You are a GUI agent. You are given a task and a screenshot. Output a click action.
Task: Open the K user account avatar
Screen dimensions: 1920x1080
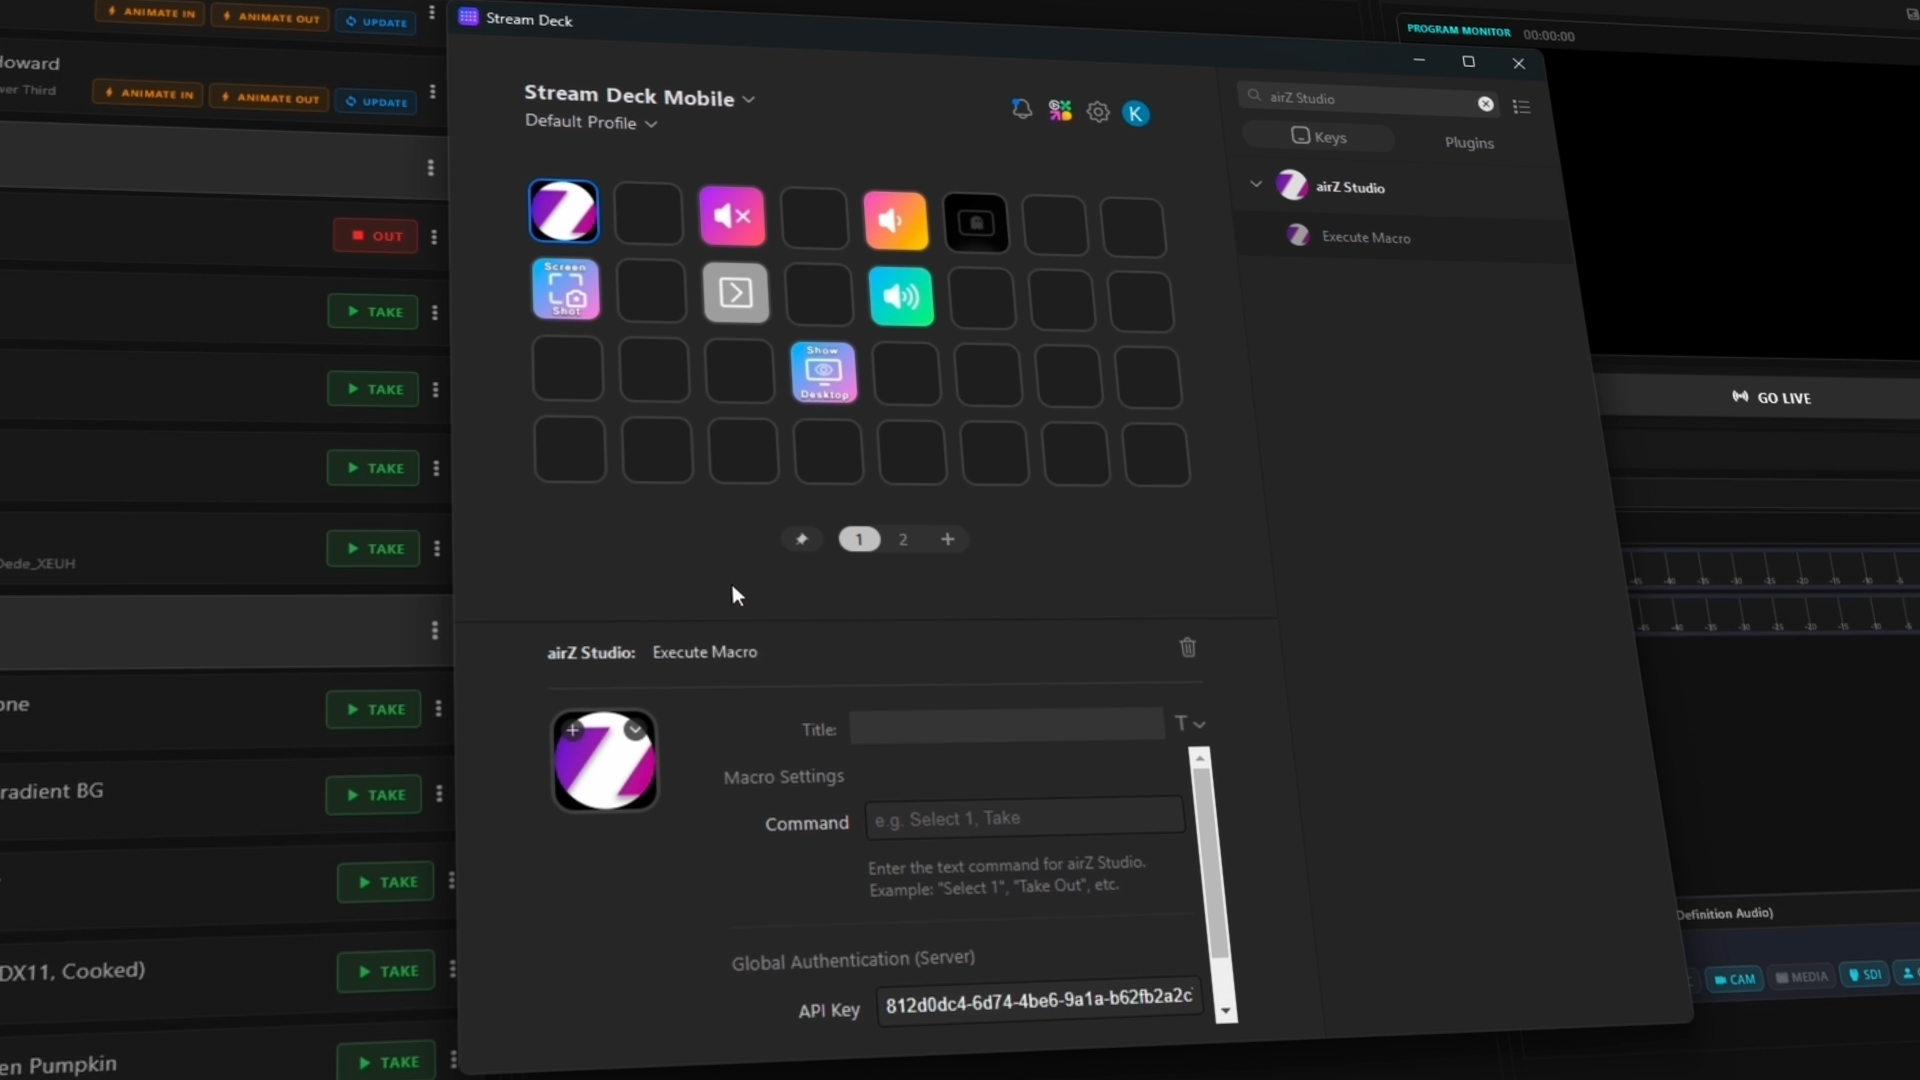coord(1136,114)
